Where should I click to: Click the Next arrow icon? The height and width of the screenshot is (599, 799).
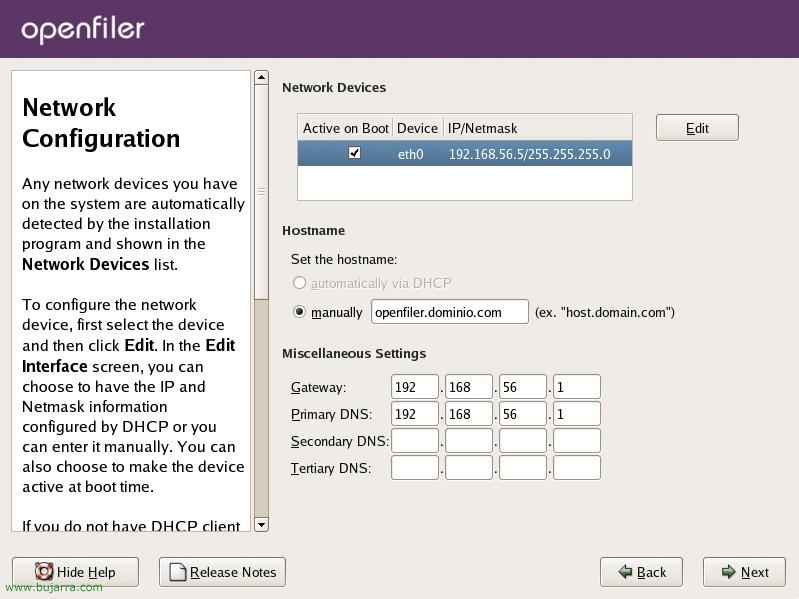coord(727,572)
